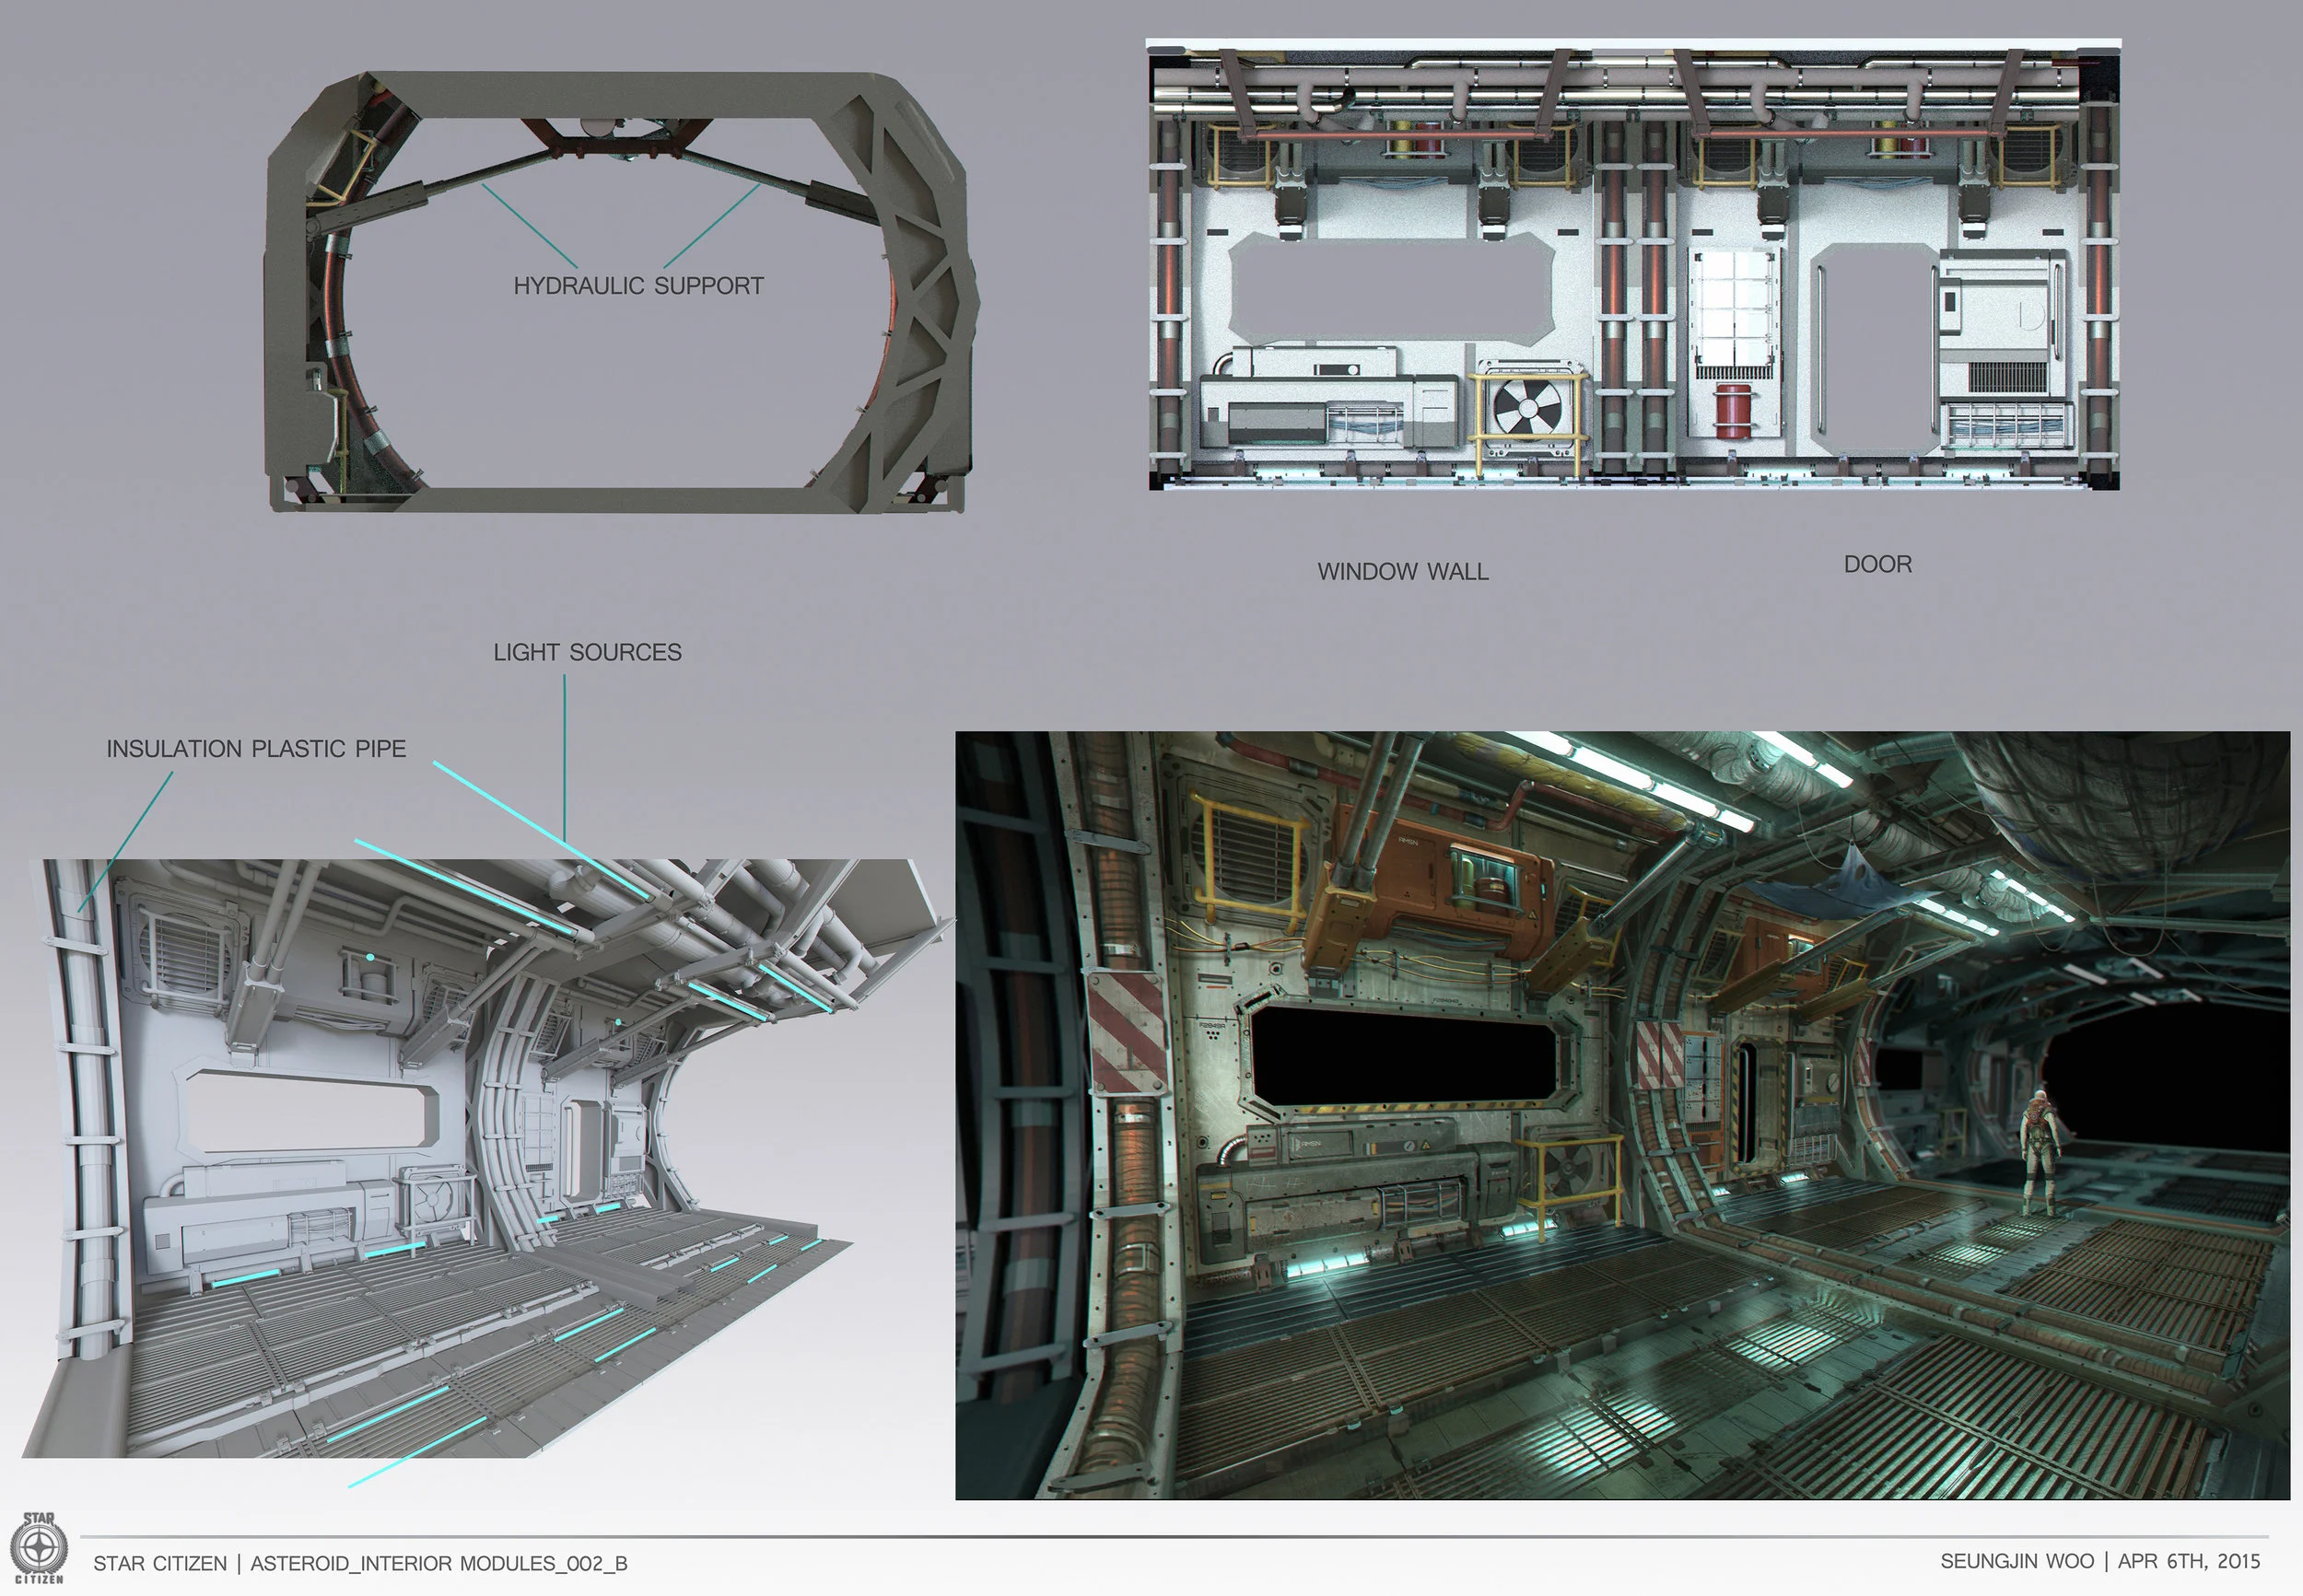Select the wall elevation render with window and door
This screenshot has width=2303, height=1596.
(1633, 265)
